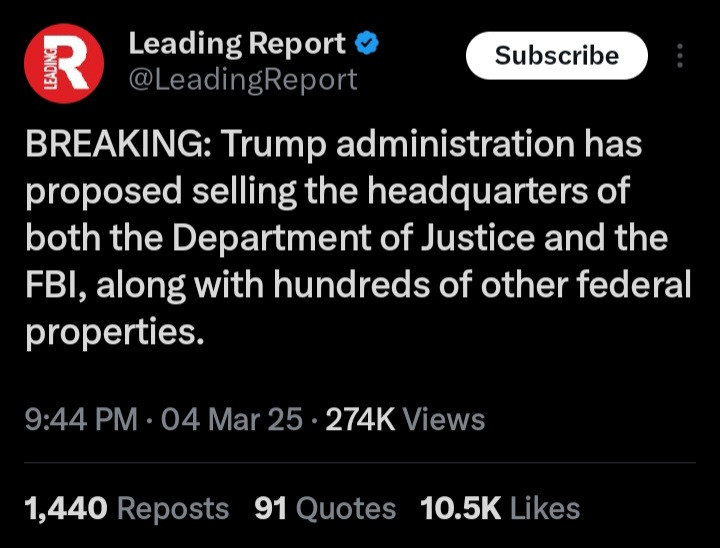This screenshot has width=720, height=548.
Task: View the 274K Views count
Action: (405, 419)
